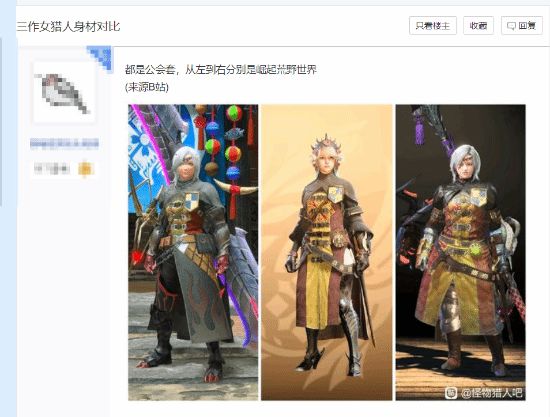Click the colorful hanging ornaments in left image
This screenshot has height=417, width=550.
(223, 147)
